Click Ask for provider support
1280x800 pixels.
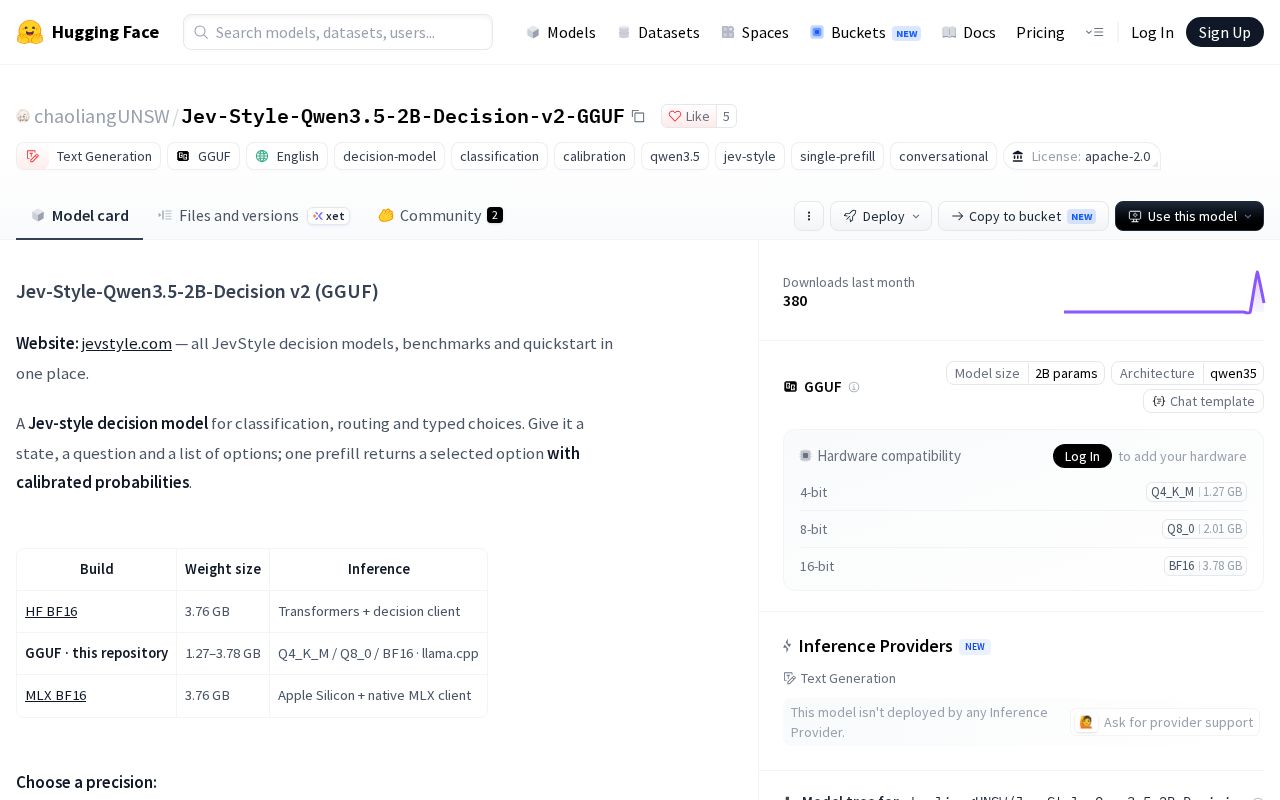[1165, 722]
